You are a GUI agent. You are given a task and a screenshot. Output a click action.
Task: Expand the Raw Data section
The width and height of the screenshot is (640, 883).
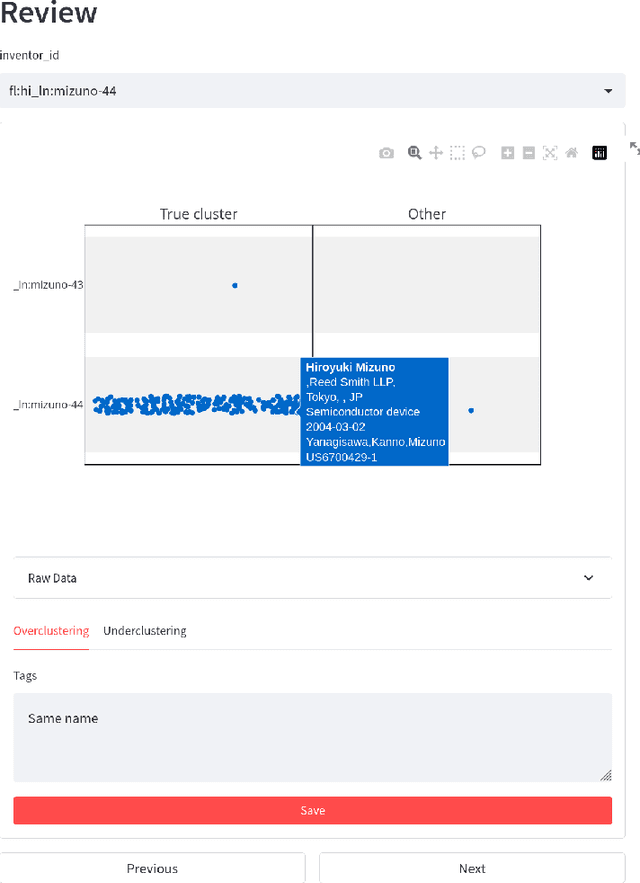312,578
